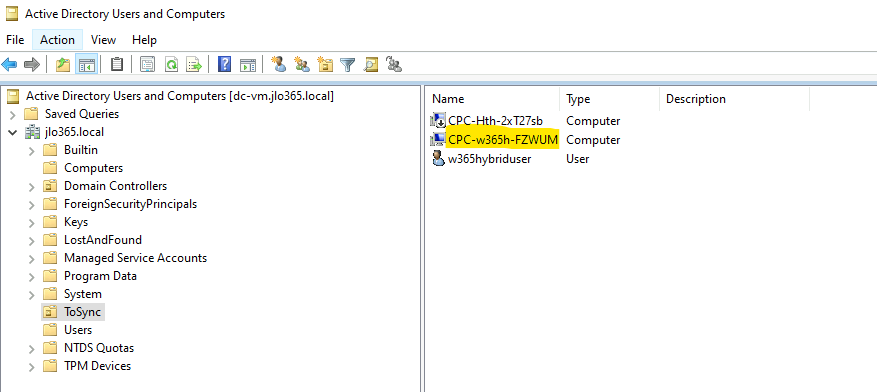Create new organizational unit toolbar icon
The width and height of the screenshot is (877, 392).
[325, 65]
